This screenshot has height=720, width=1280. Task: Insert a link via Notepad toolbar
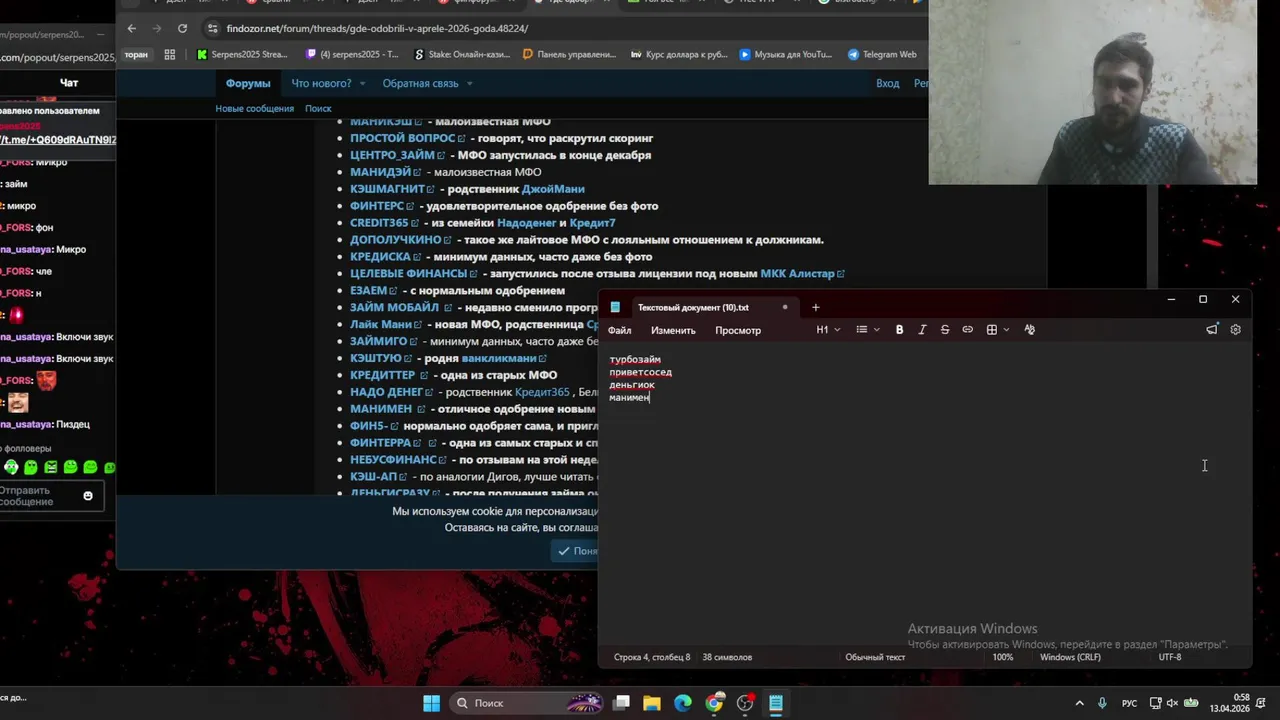pyautogui.click(x=967, y=329)
